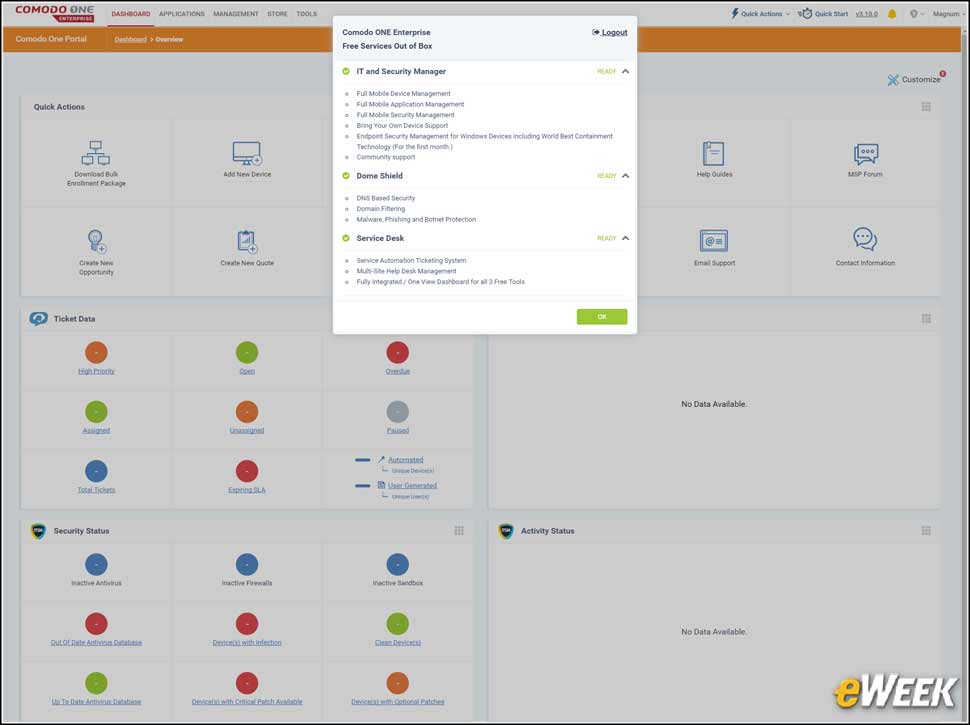Click Create New Quote clipboard icon
Screen dimensions: 970x725
(247, 241)
